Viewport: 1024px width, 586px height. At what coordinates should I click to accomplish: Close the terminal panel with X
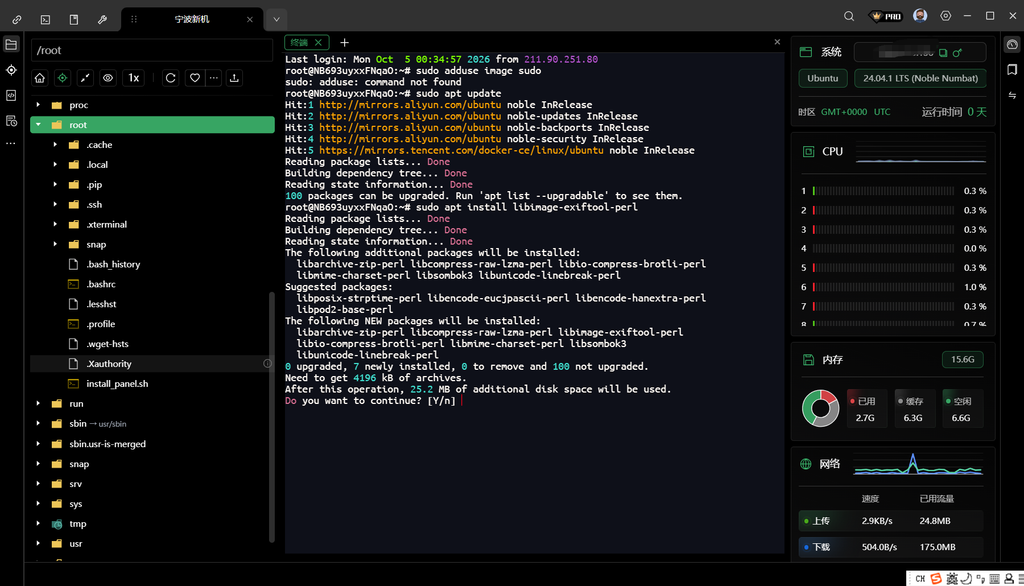pos(777,42)
